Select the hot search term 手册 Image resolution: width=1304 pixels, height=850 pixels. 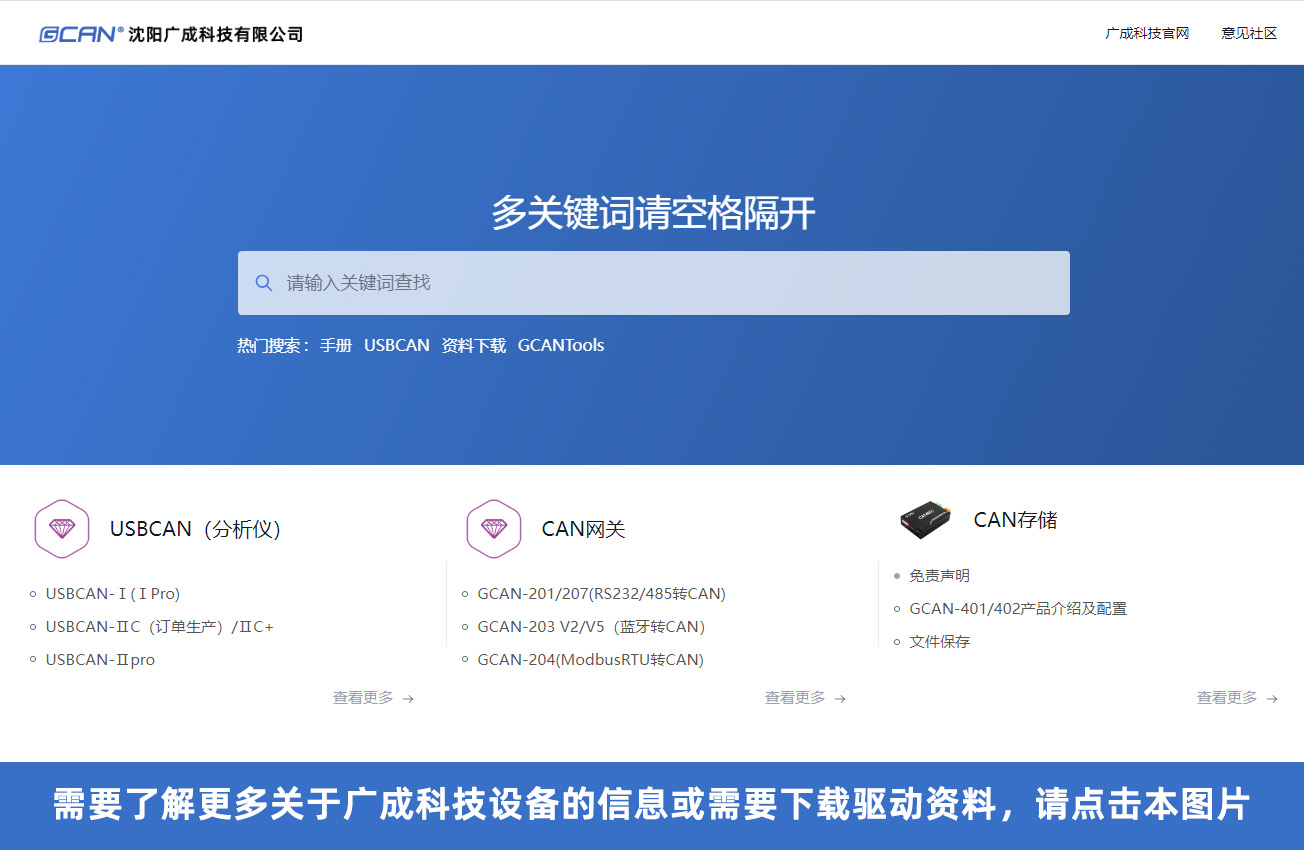coord(336,346)
